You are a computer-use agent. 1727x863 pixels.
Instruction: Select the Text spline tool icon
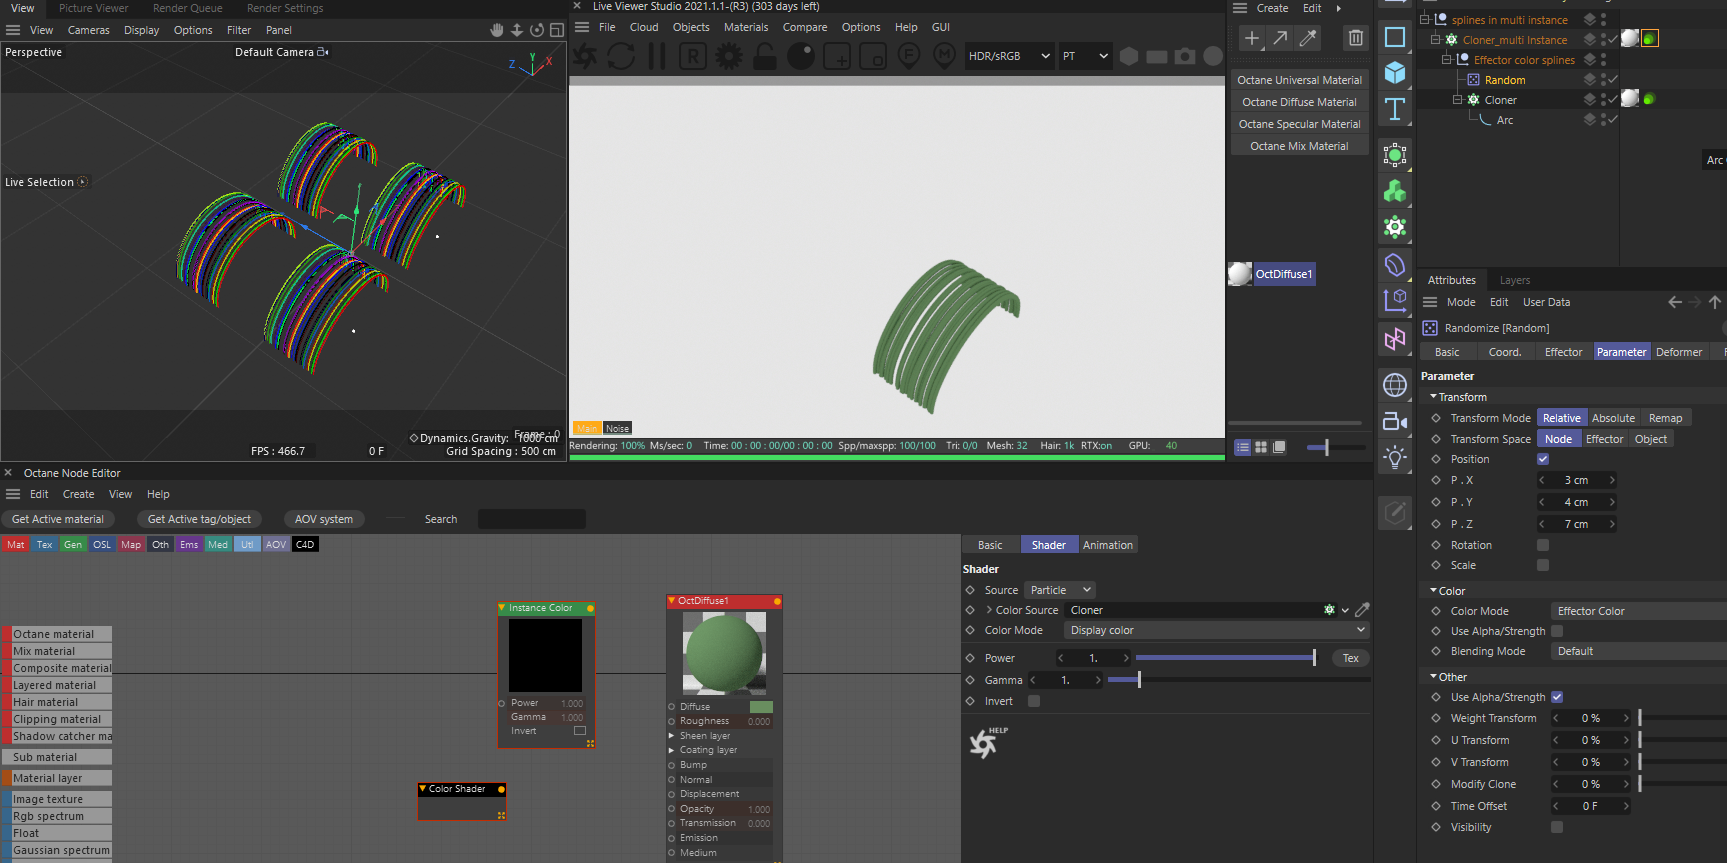click(1395, 109)
